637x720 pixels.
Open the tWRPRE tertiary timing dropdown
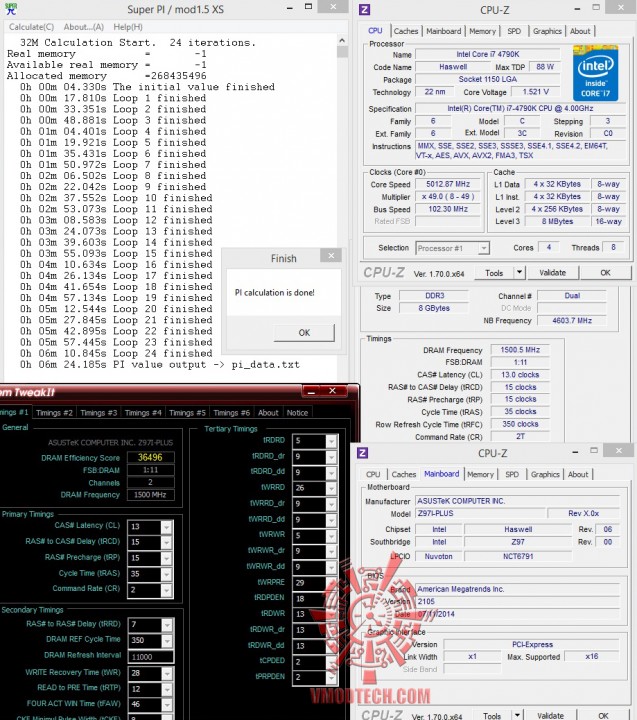[331, 583]
